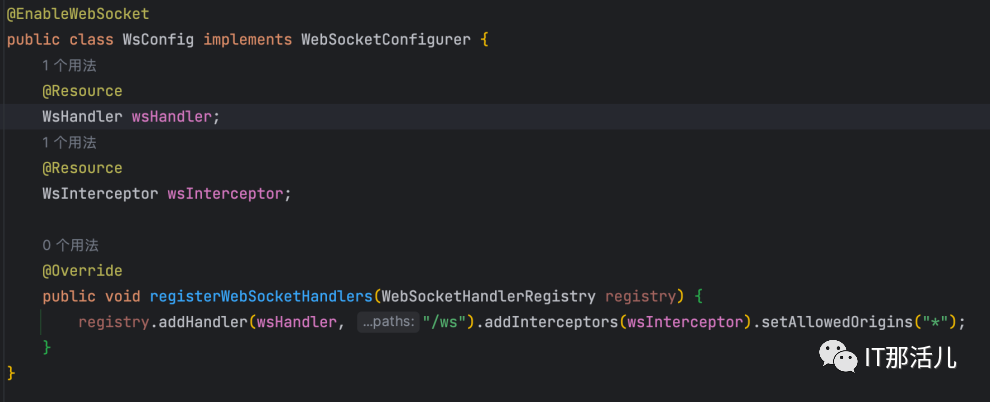Viewport: 990px width, 402px height.
Task: Click the "…paths:" parameter inlay hint
Action: coord(387,322)
